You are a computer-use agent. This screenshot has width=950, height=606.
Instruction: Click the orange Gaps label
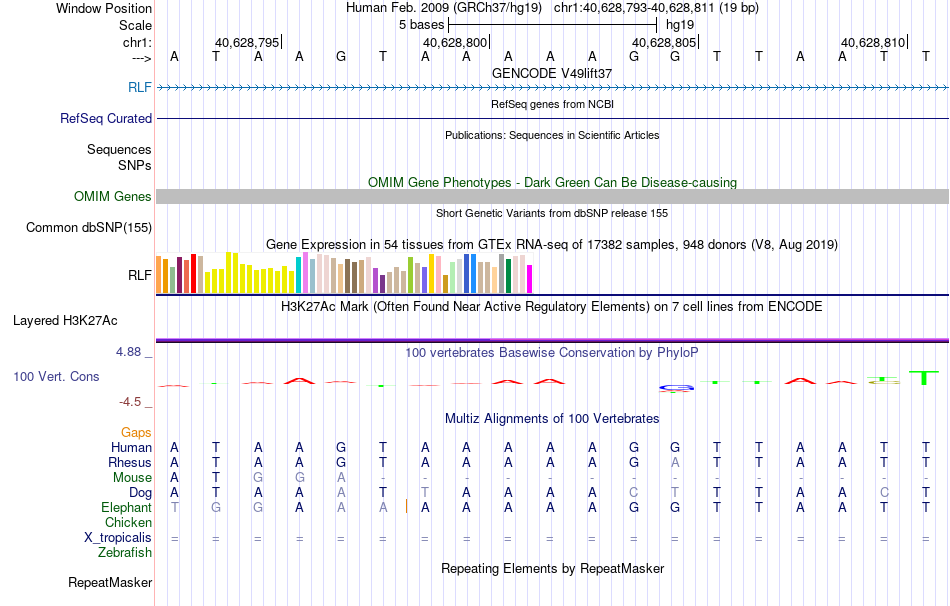coord(136,432)
